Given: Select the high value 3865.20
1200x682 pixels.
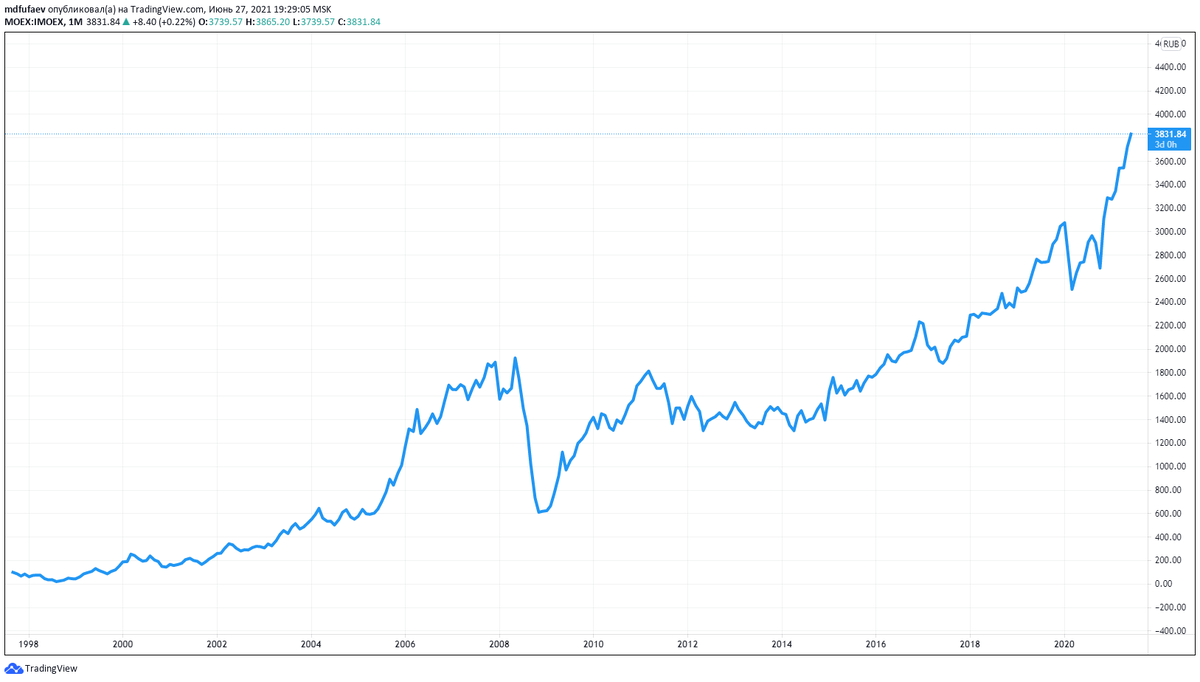Looking at the screenshot, I should pyautogui.click(x=272, y=22).
